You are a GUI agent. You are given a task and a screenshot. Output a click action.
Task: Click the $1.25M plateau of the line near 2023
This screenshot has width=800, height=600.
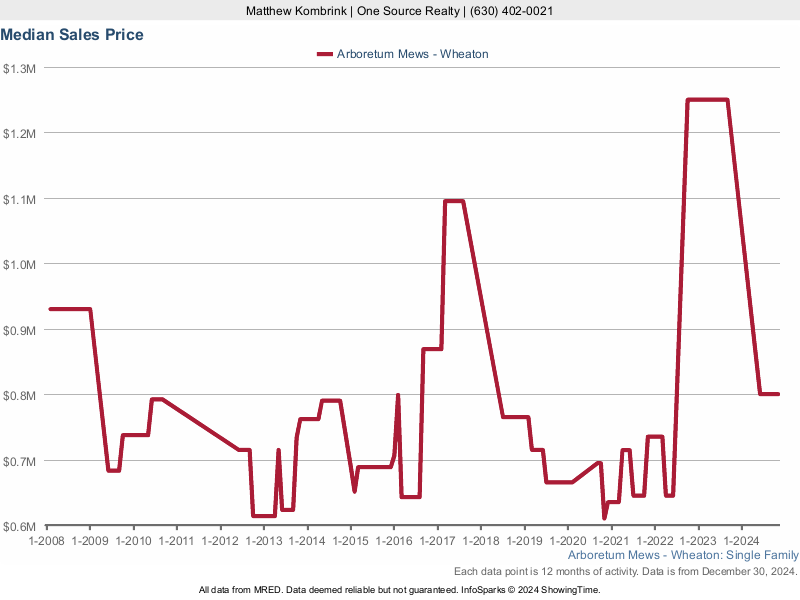(707, 100)
